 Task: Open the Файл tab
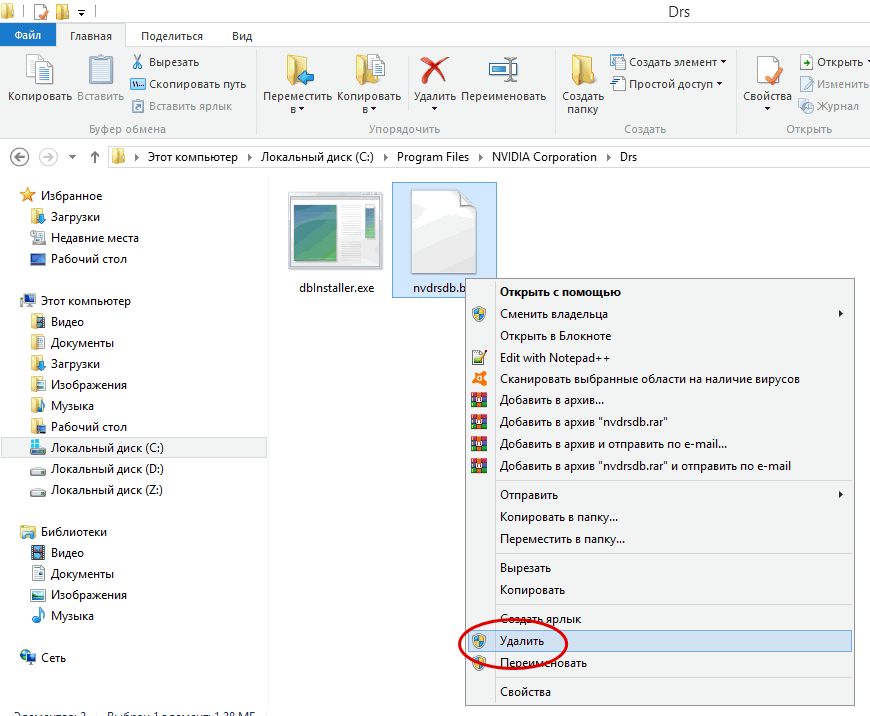coord(28,36)
